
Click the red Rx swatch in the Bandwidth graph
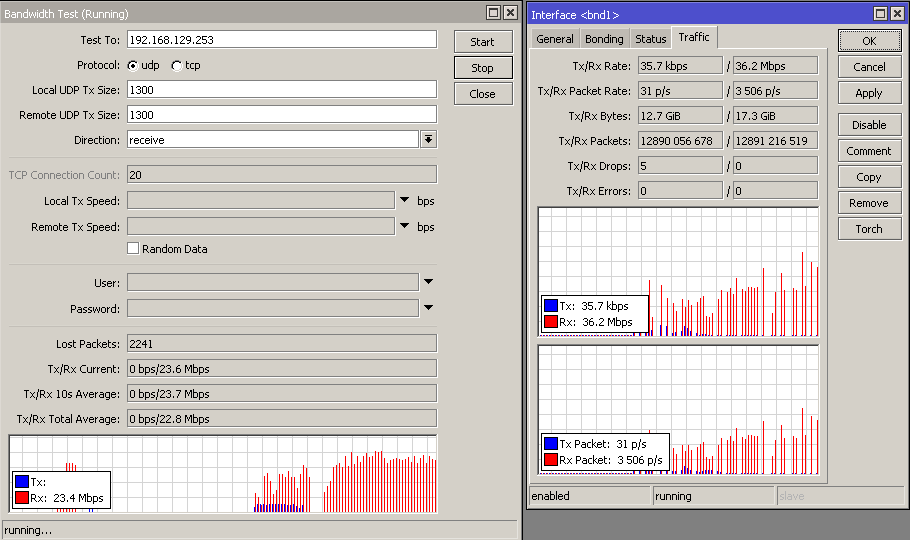pos(22,498)
